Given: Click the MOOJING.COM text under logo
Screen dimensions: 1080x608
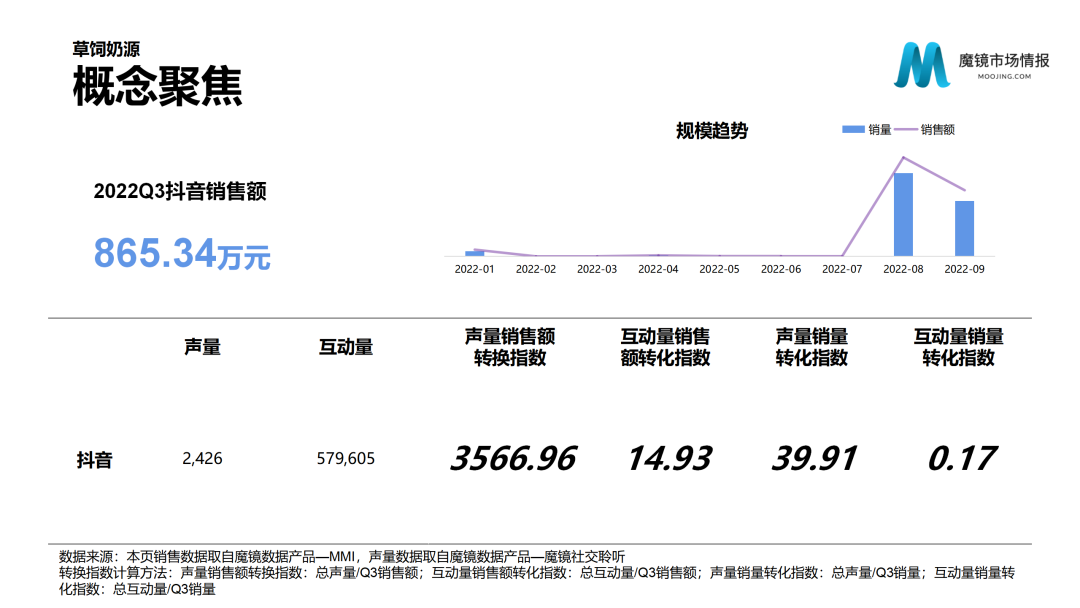Looking at the screenshot, I should tap(1004, 76).
